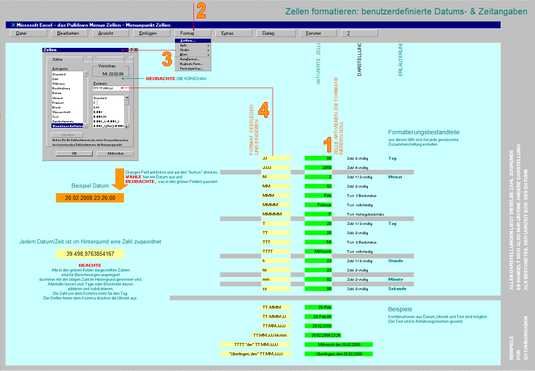Click Abbrechen in the Zellen dialog
535x371 pixels.
(115, 154)
